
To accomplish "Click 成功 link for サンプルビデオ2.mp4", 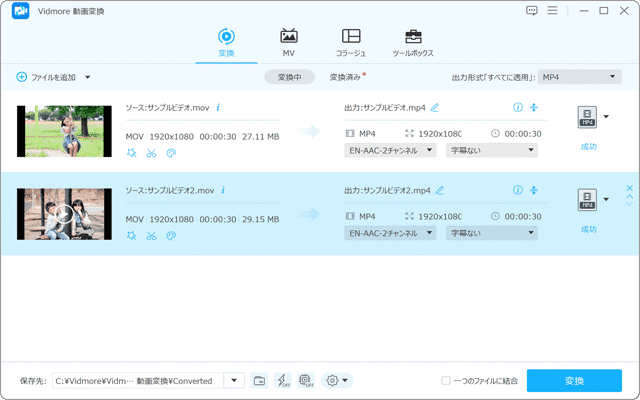I will 588,229.
